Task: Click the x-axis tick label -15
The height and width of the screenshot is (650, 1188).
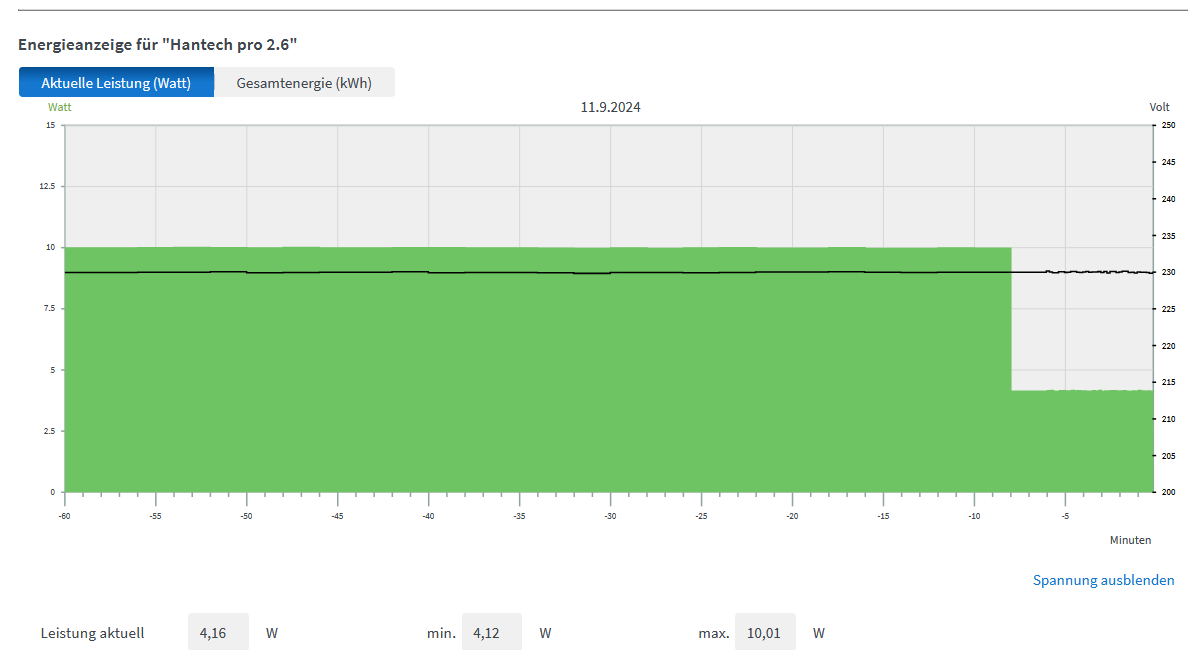Action: click(883, 516)
